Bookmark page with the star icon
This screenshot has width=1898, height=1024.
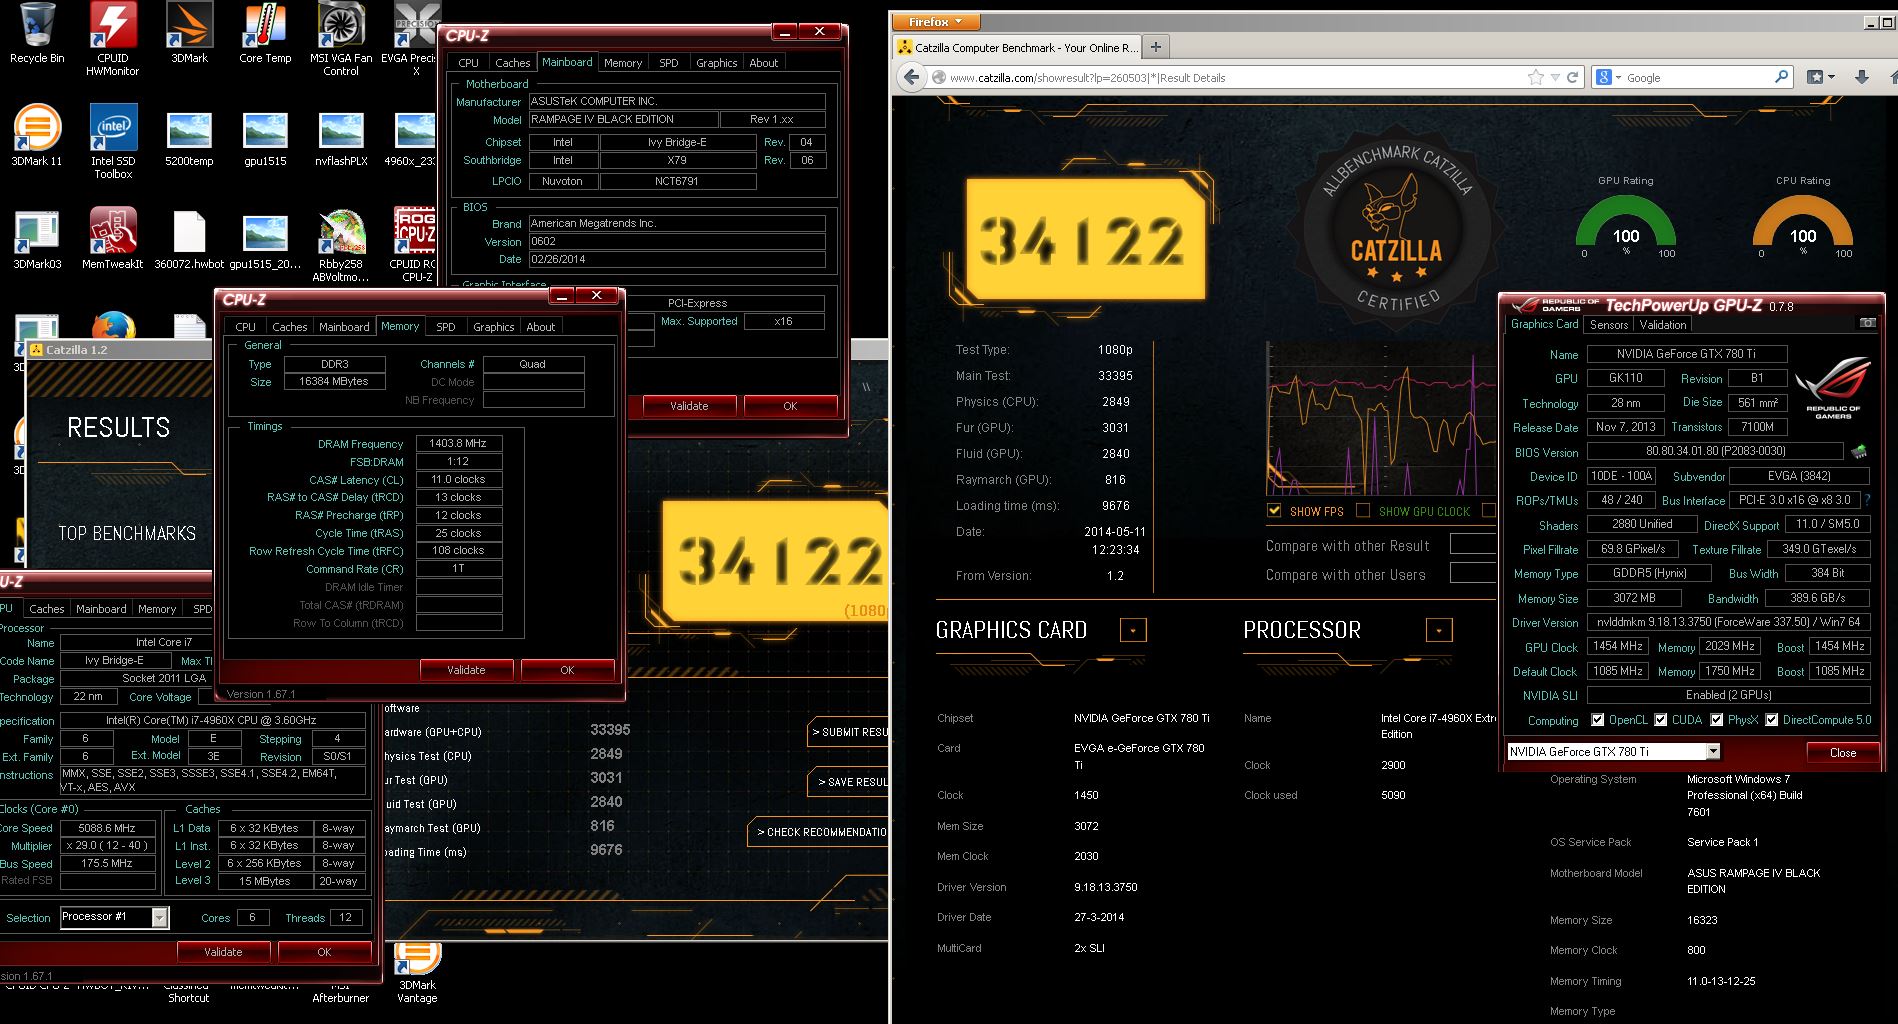tap(1535, 77)
